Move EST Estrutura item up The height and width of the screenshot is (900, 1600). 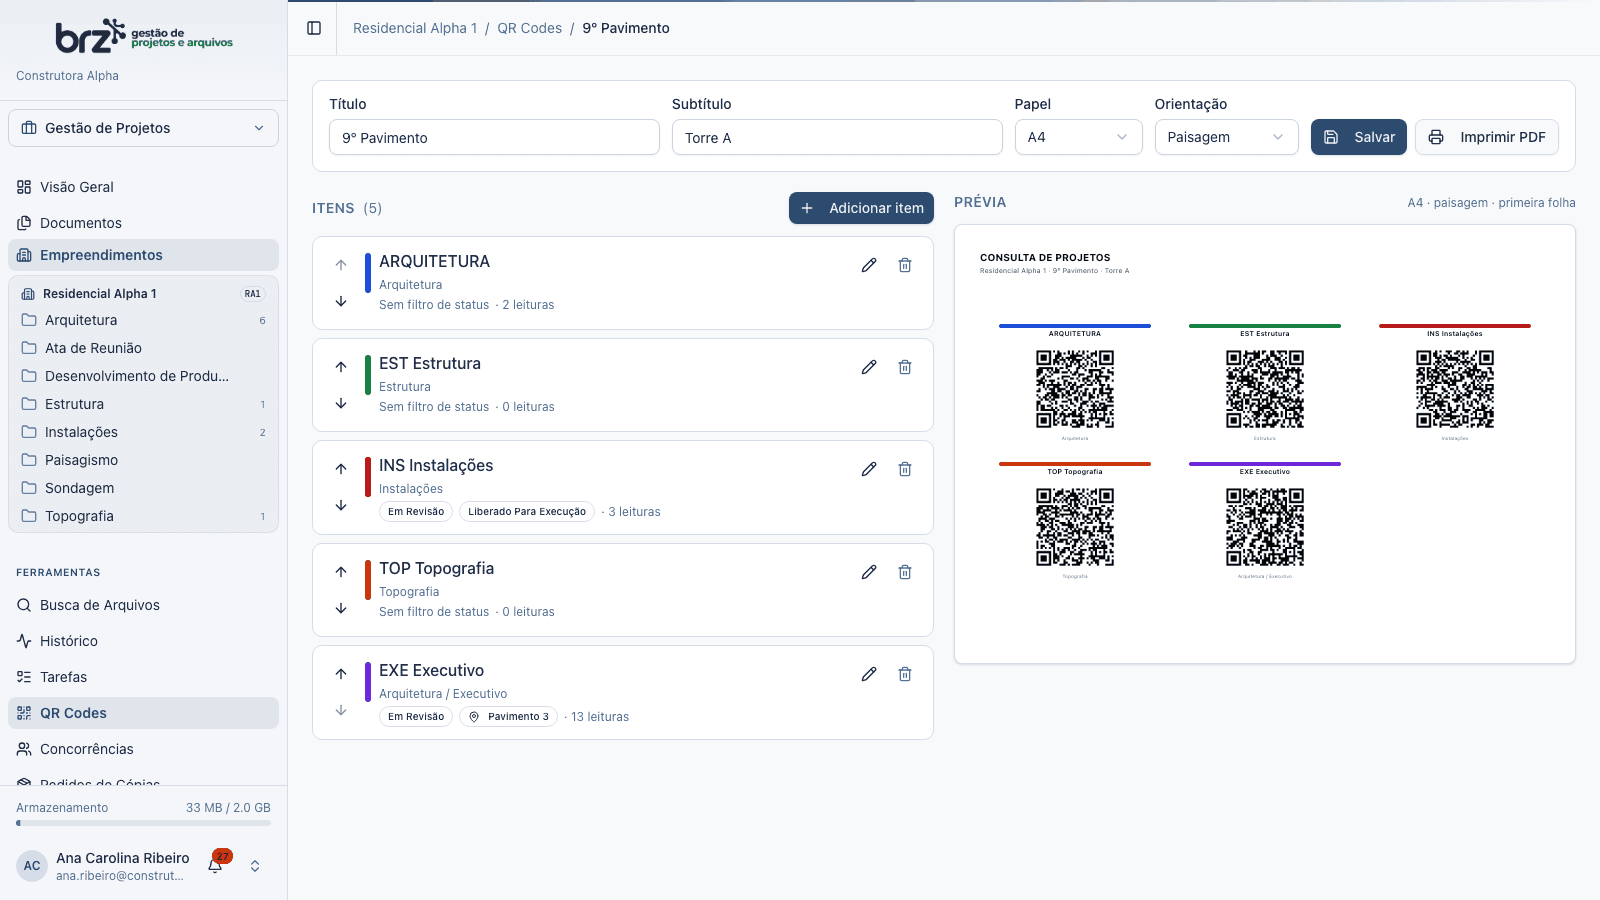[341, 367]
